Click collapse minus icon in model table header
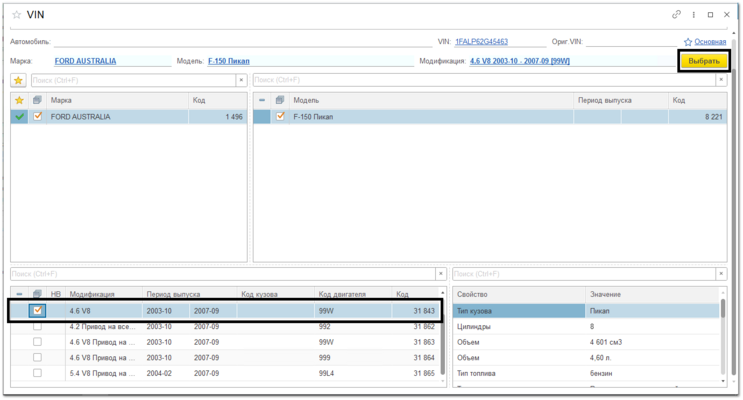 (262, 100)
